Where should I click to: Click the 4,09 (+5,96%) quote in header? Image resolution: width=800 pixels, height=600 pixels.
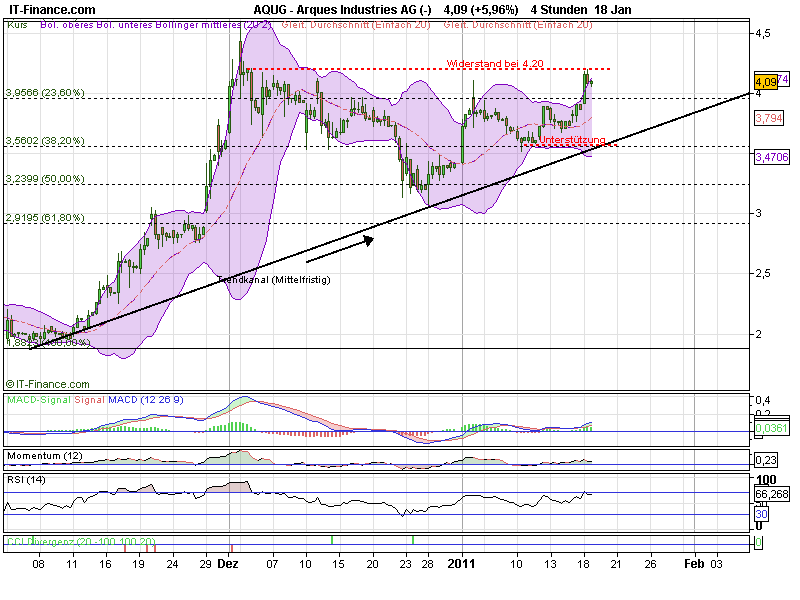pos(481,10)
